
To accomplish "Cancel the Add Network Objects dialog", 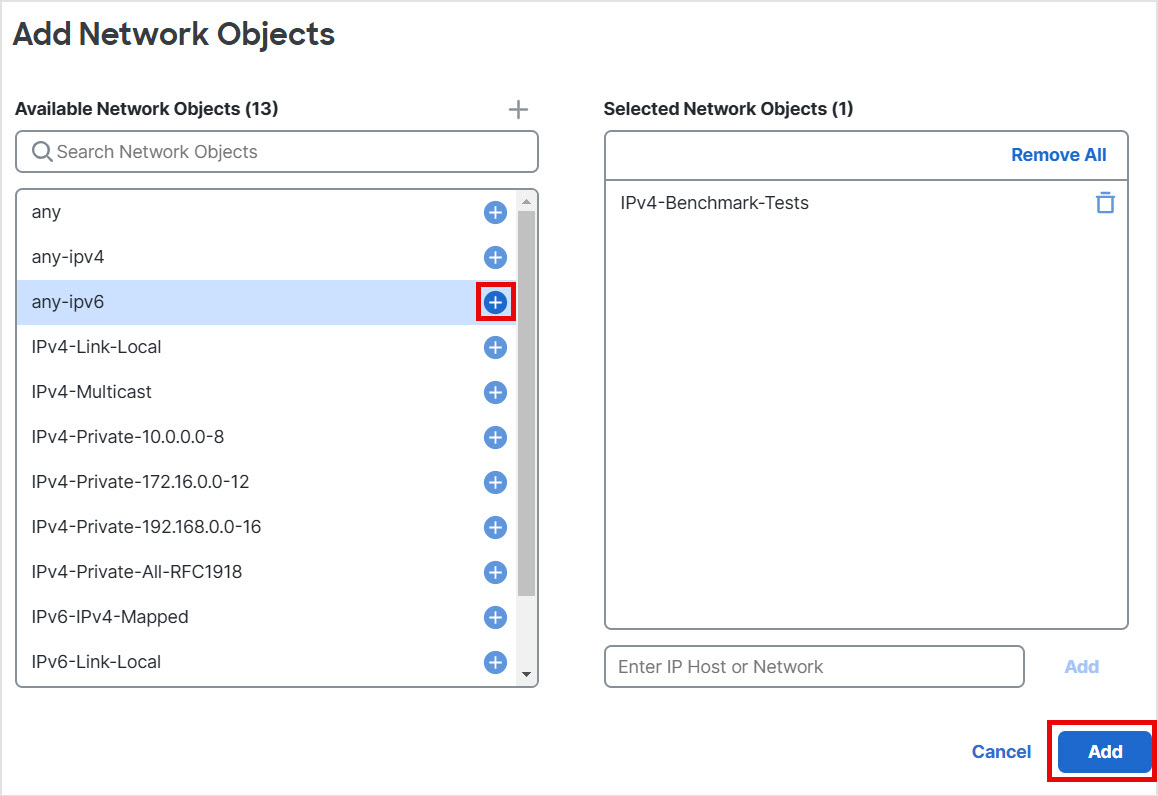I will coord(1001,751).
